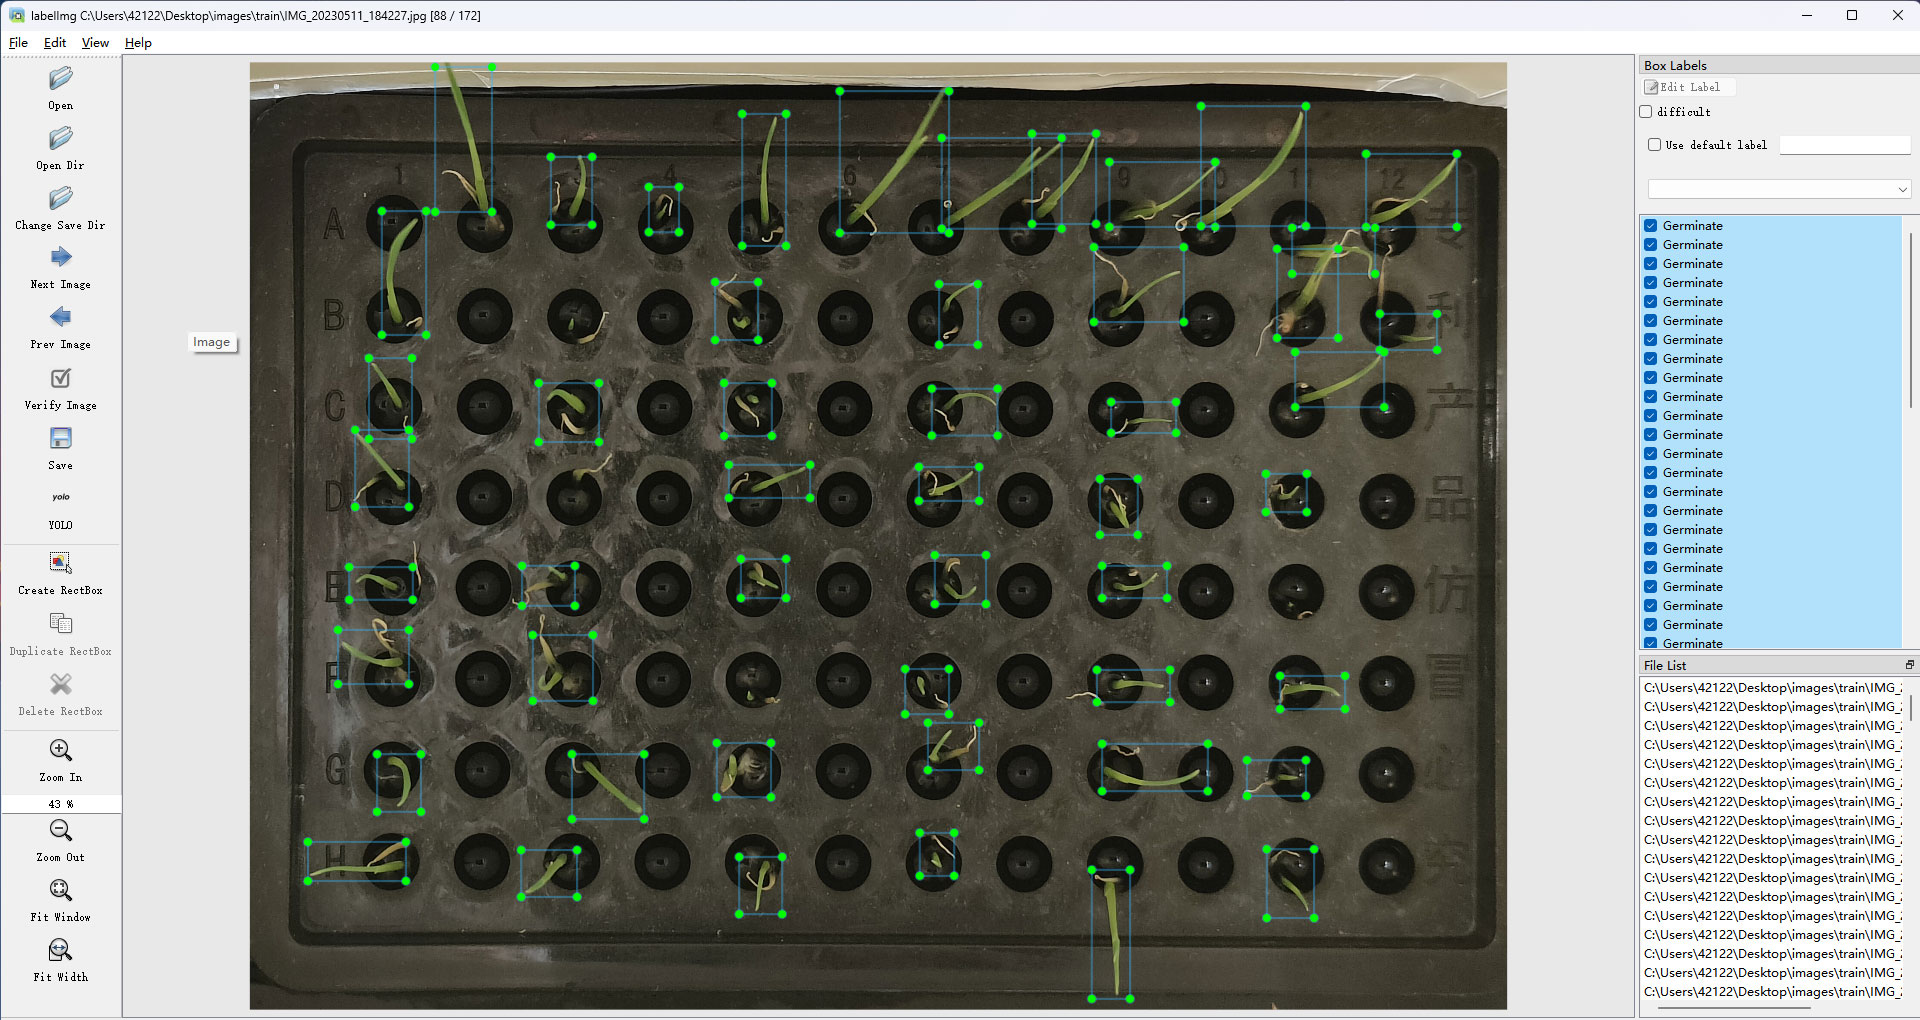Click the File List vertical scrollbar

click(1910, 708)
